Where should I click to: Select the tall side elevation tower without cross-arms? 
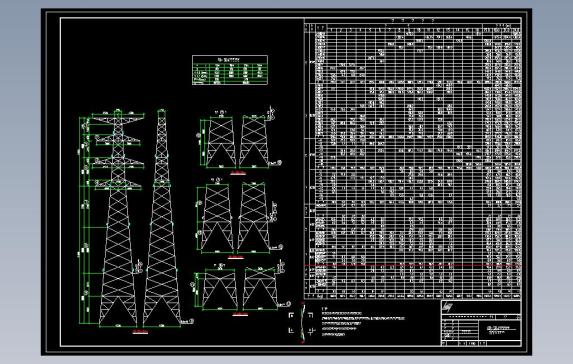tap(162, 218)
